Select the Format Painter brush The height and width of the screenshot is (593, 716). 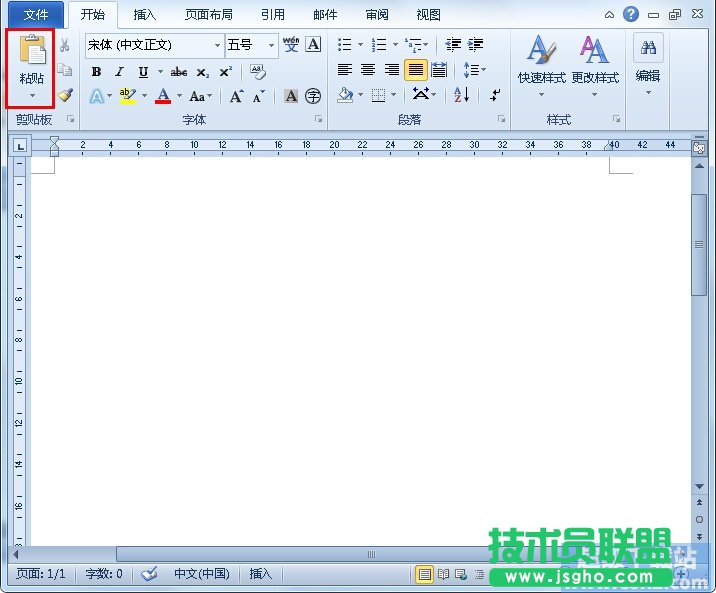point(65,95)
